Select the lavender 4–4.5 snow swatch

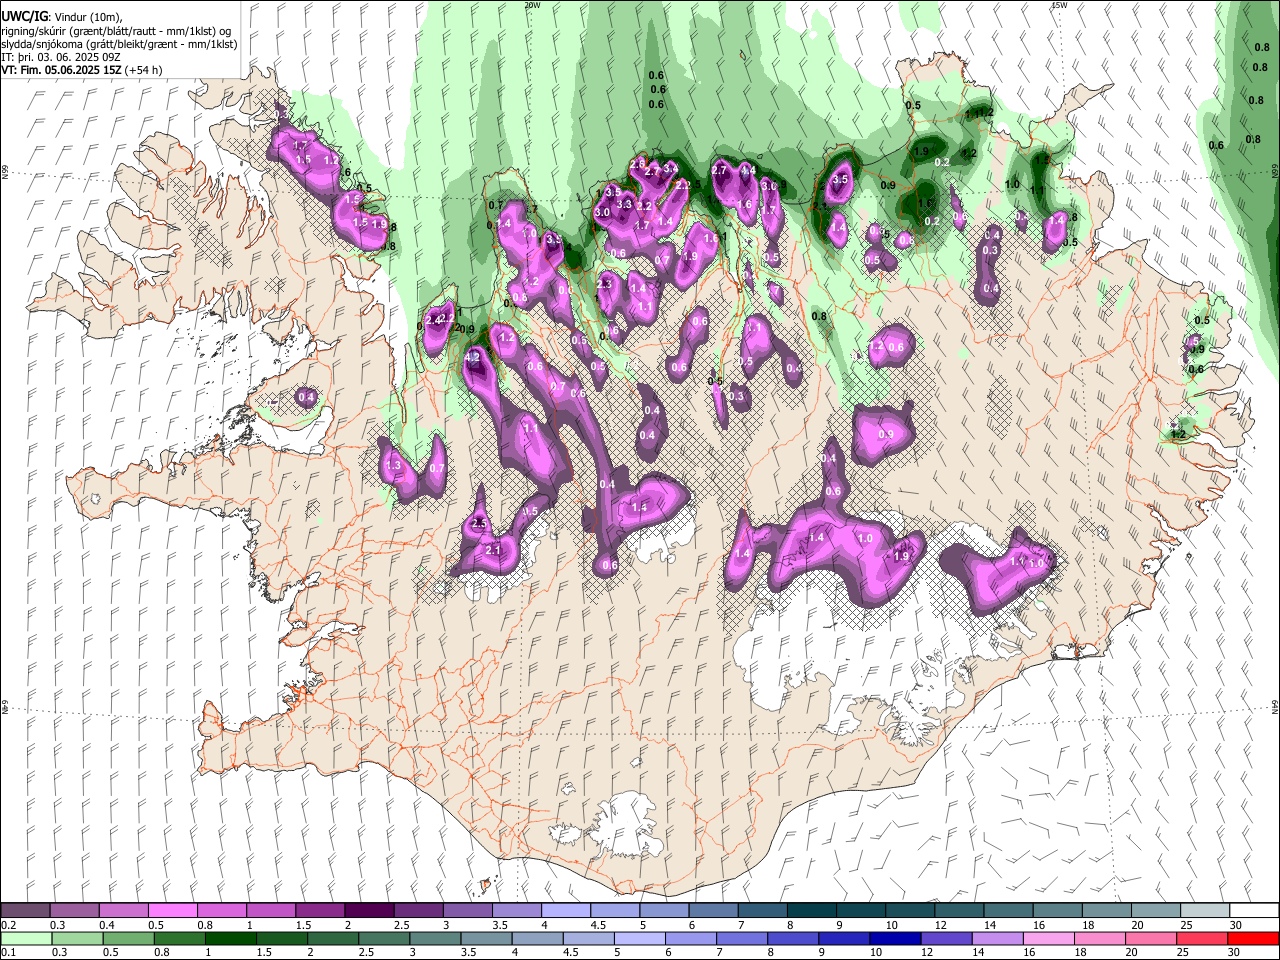pyautogui.click(x=564, y=910)
